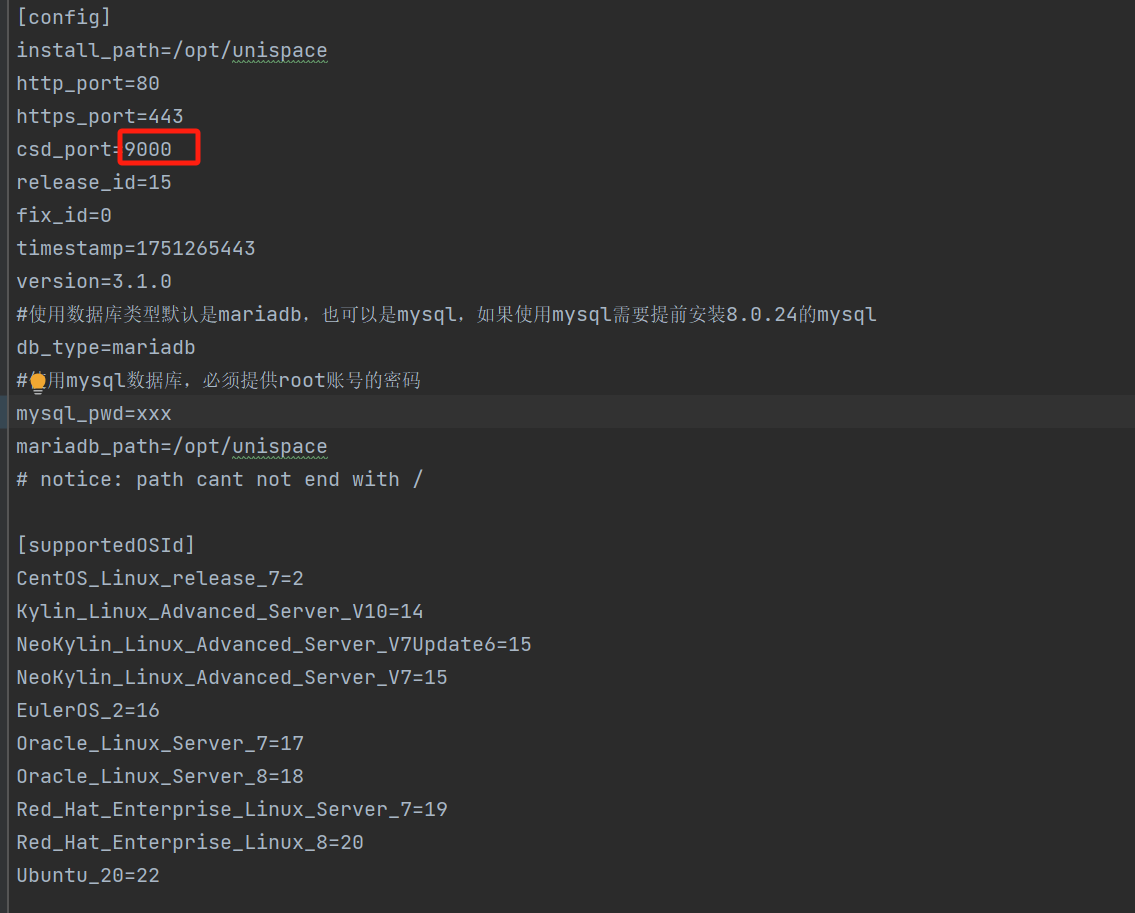Place cursor on version=3.1.0

94,281
